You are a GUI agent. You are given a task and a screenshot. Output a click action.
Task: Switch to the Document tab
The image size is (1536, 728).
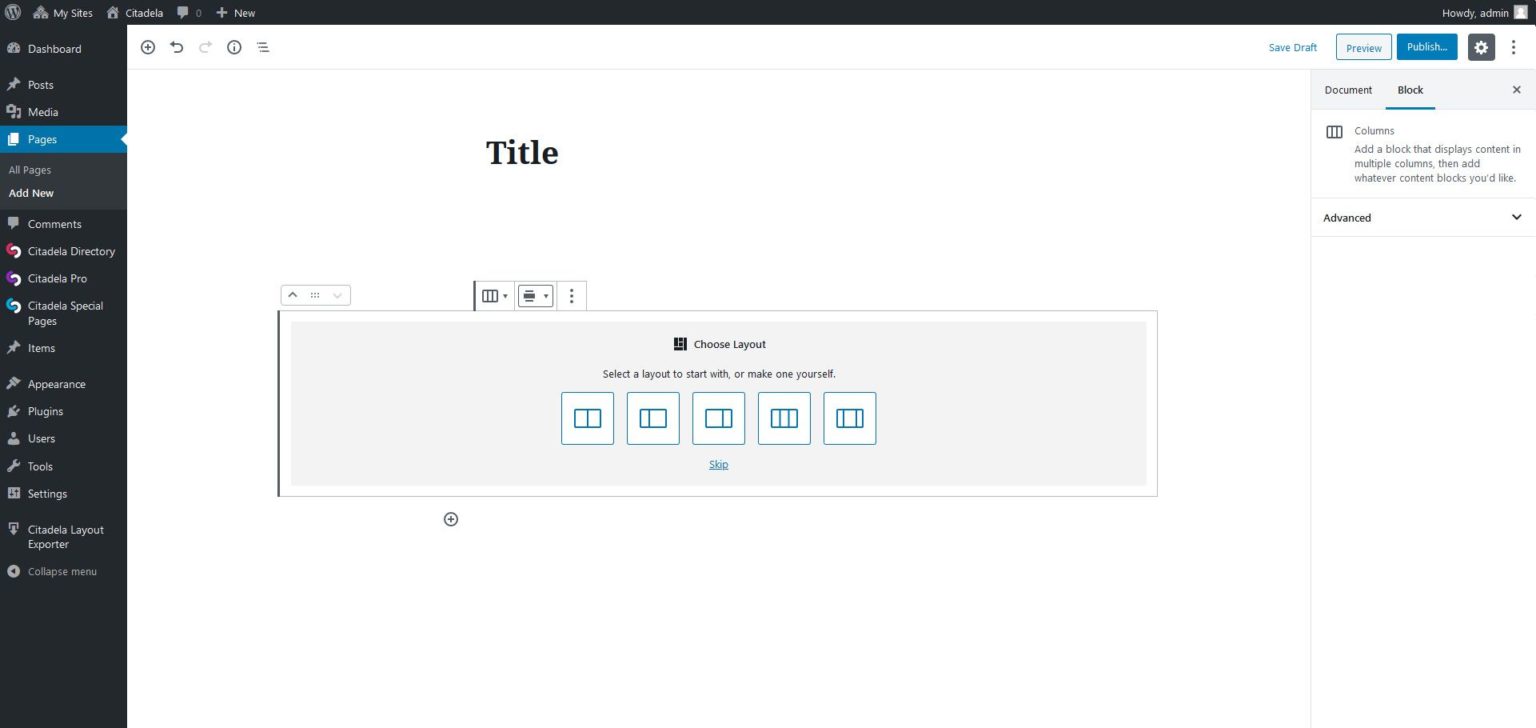(x=1347, y=89)
